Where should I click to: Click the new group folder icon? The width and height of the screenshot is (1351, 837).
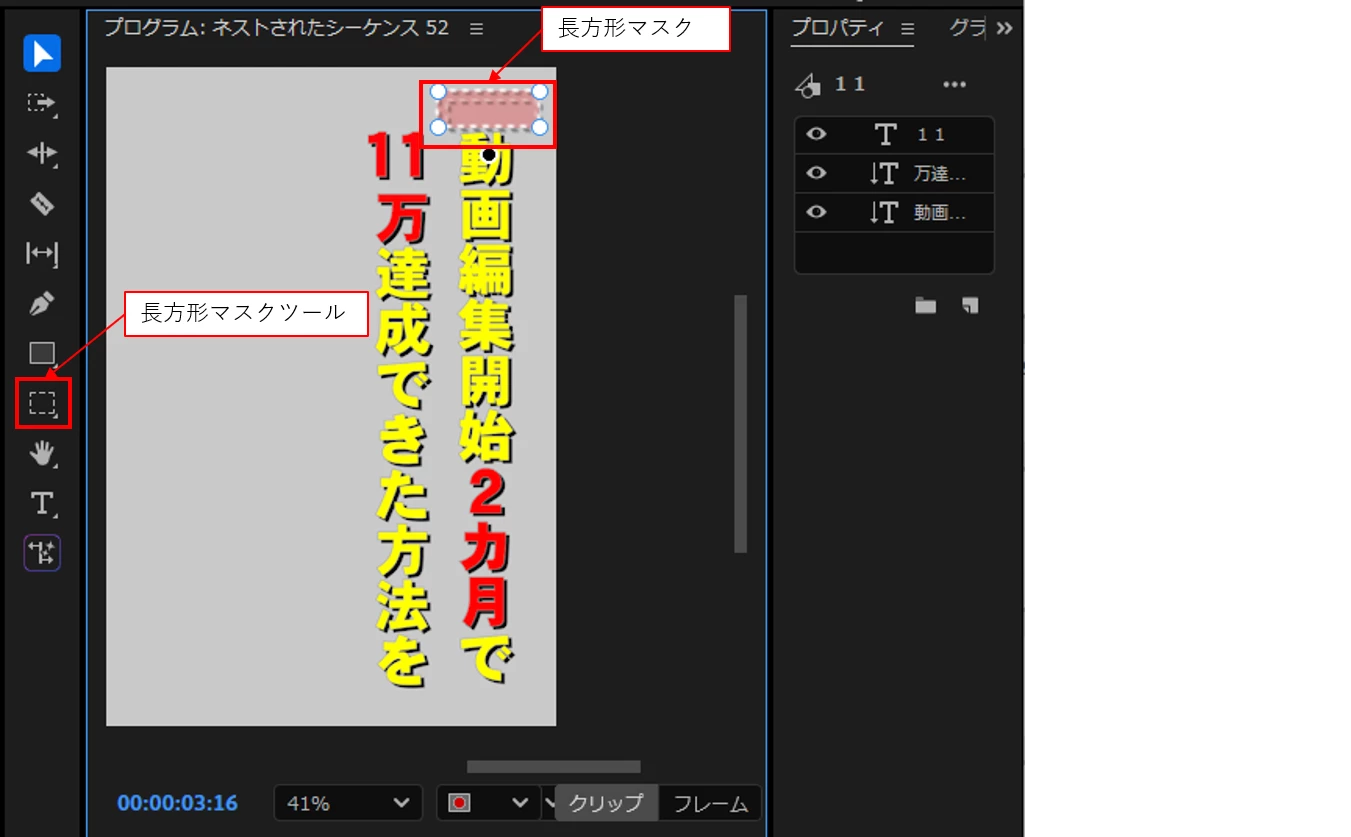[x=926, y=305]
